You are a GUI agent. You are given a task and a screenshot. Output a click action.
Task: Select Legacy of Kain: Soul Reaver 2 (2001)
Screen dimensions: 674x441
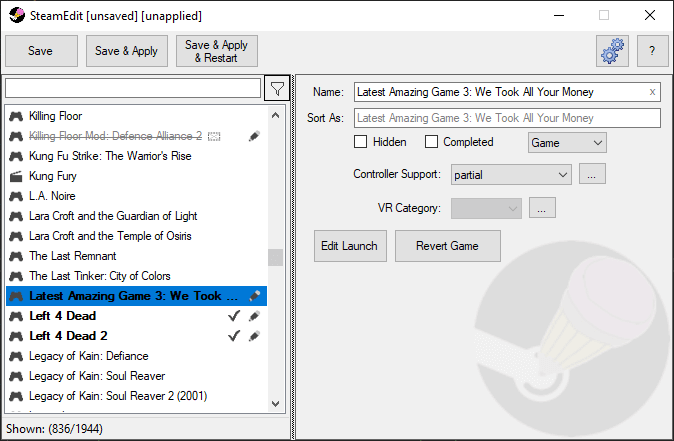pos(136,396)
